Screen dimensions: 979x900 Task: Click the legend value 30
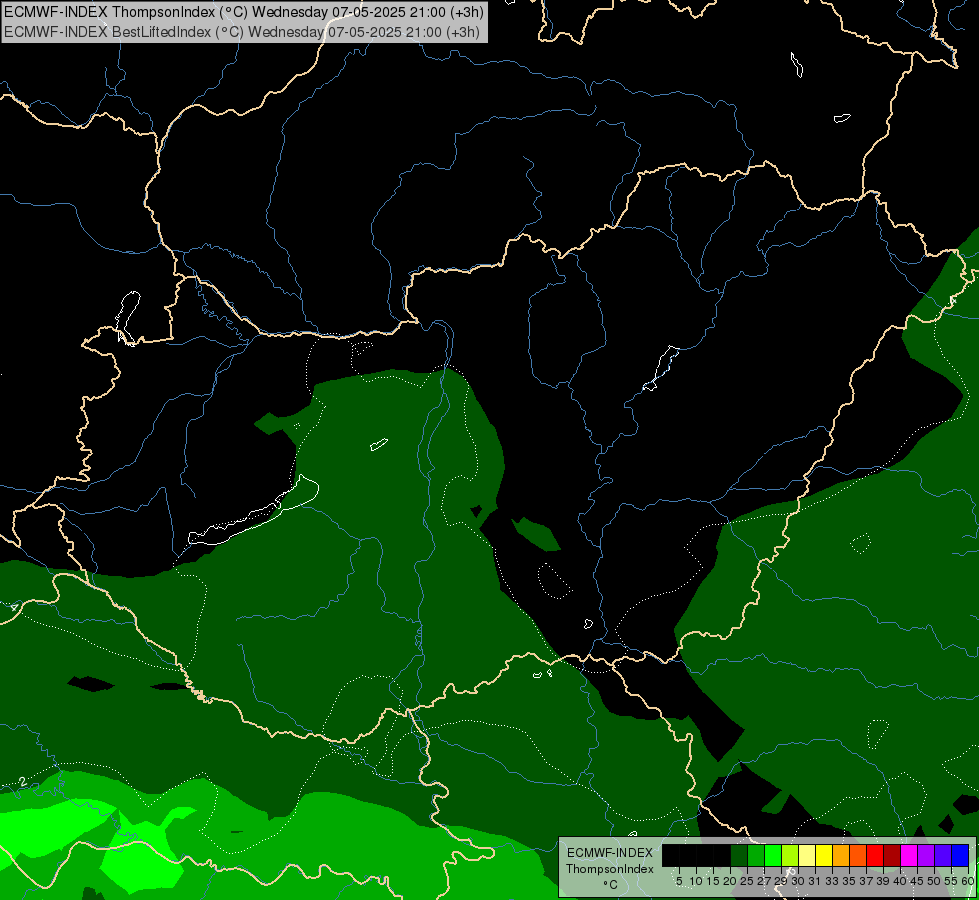tap(798, 881)
